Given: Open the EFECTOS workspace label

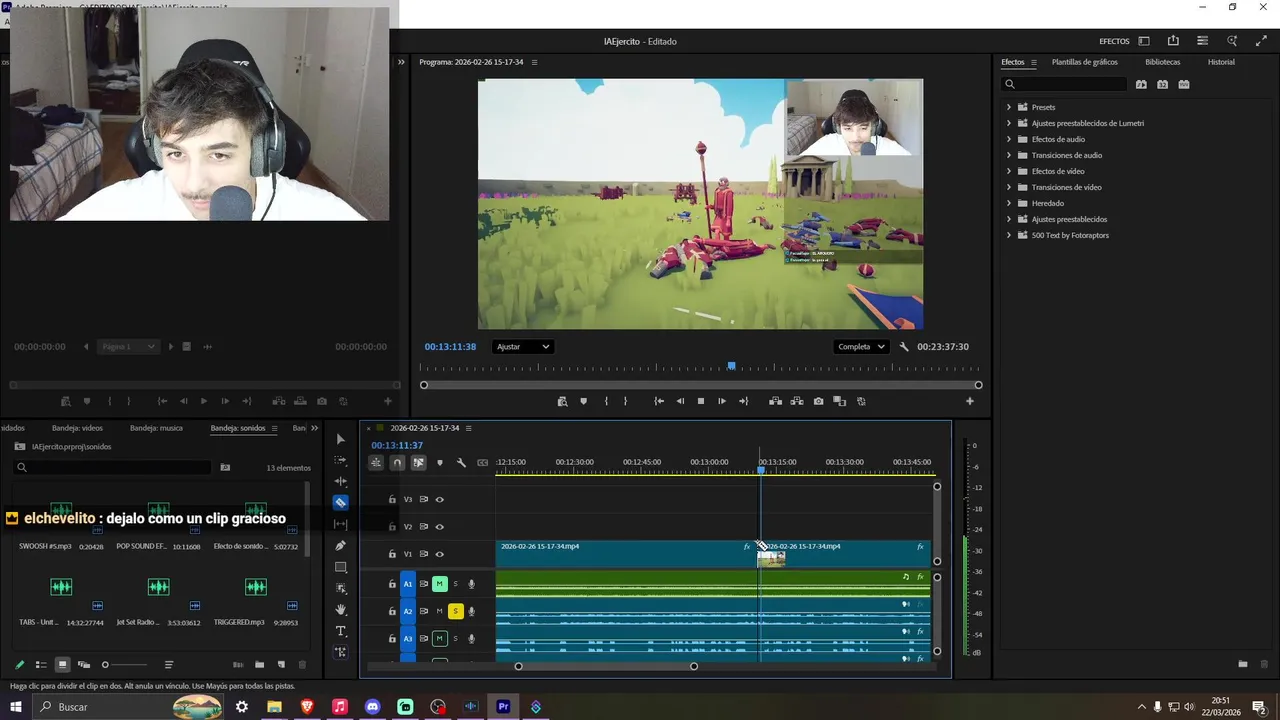Looking at the screenshot, I should tap(1114, 41).
